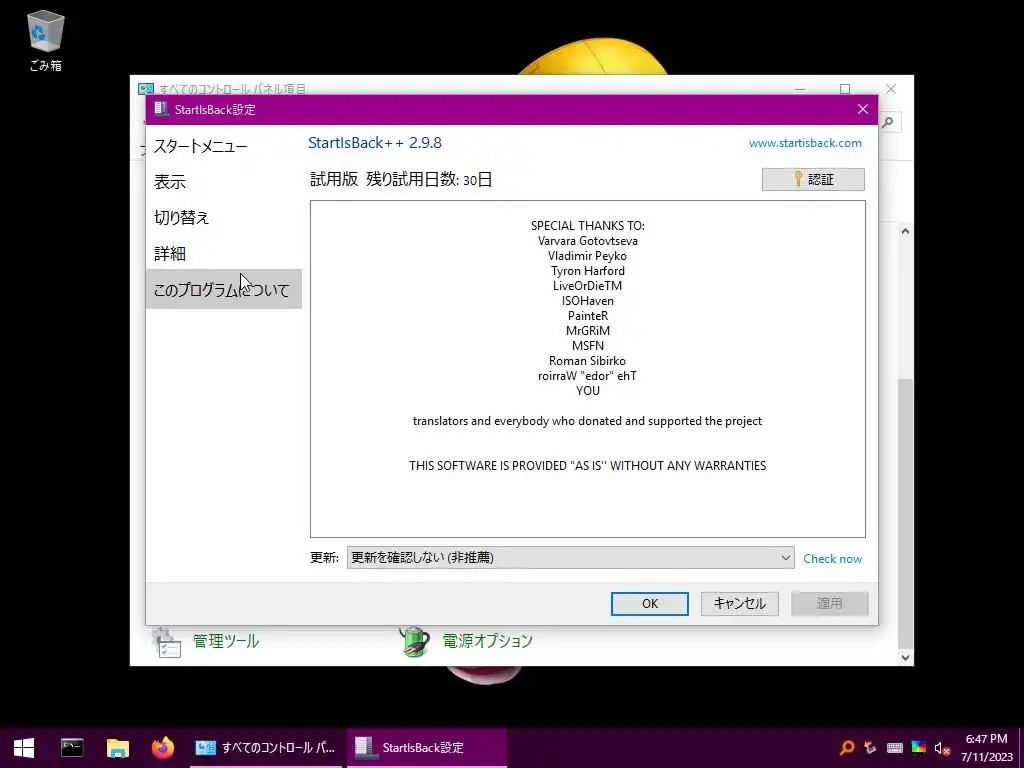
Task: Click the orange magnifier tray icon
Action: pyautogui.click(x=846, y=748)
